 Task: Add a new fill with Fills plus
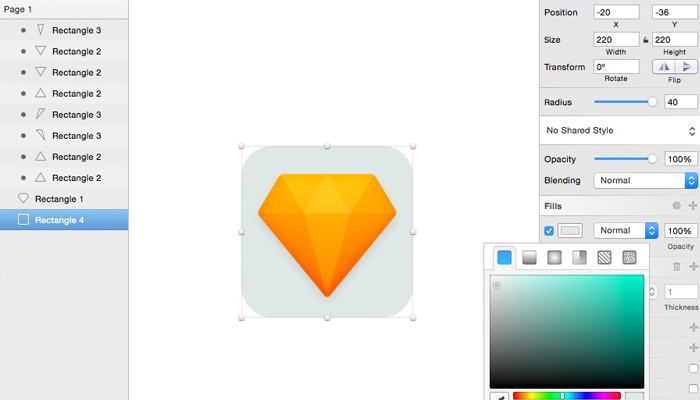[x=693, y=205]
